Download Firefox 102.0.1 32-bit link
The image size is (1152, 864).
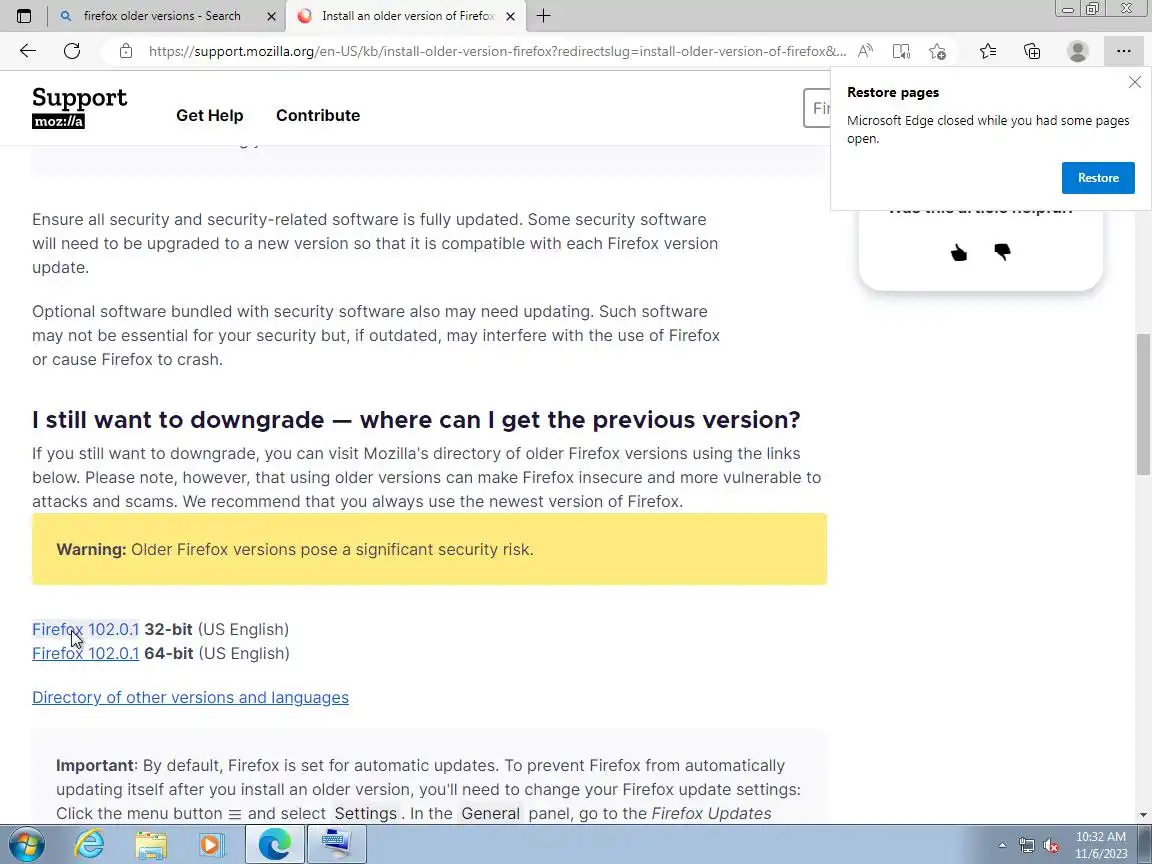tap(85, 630)
